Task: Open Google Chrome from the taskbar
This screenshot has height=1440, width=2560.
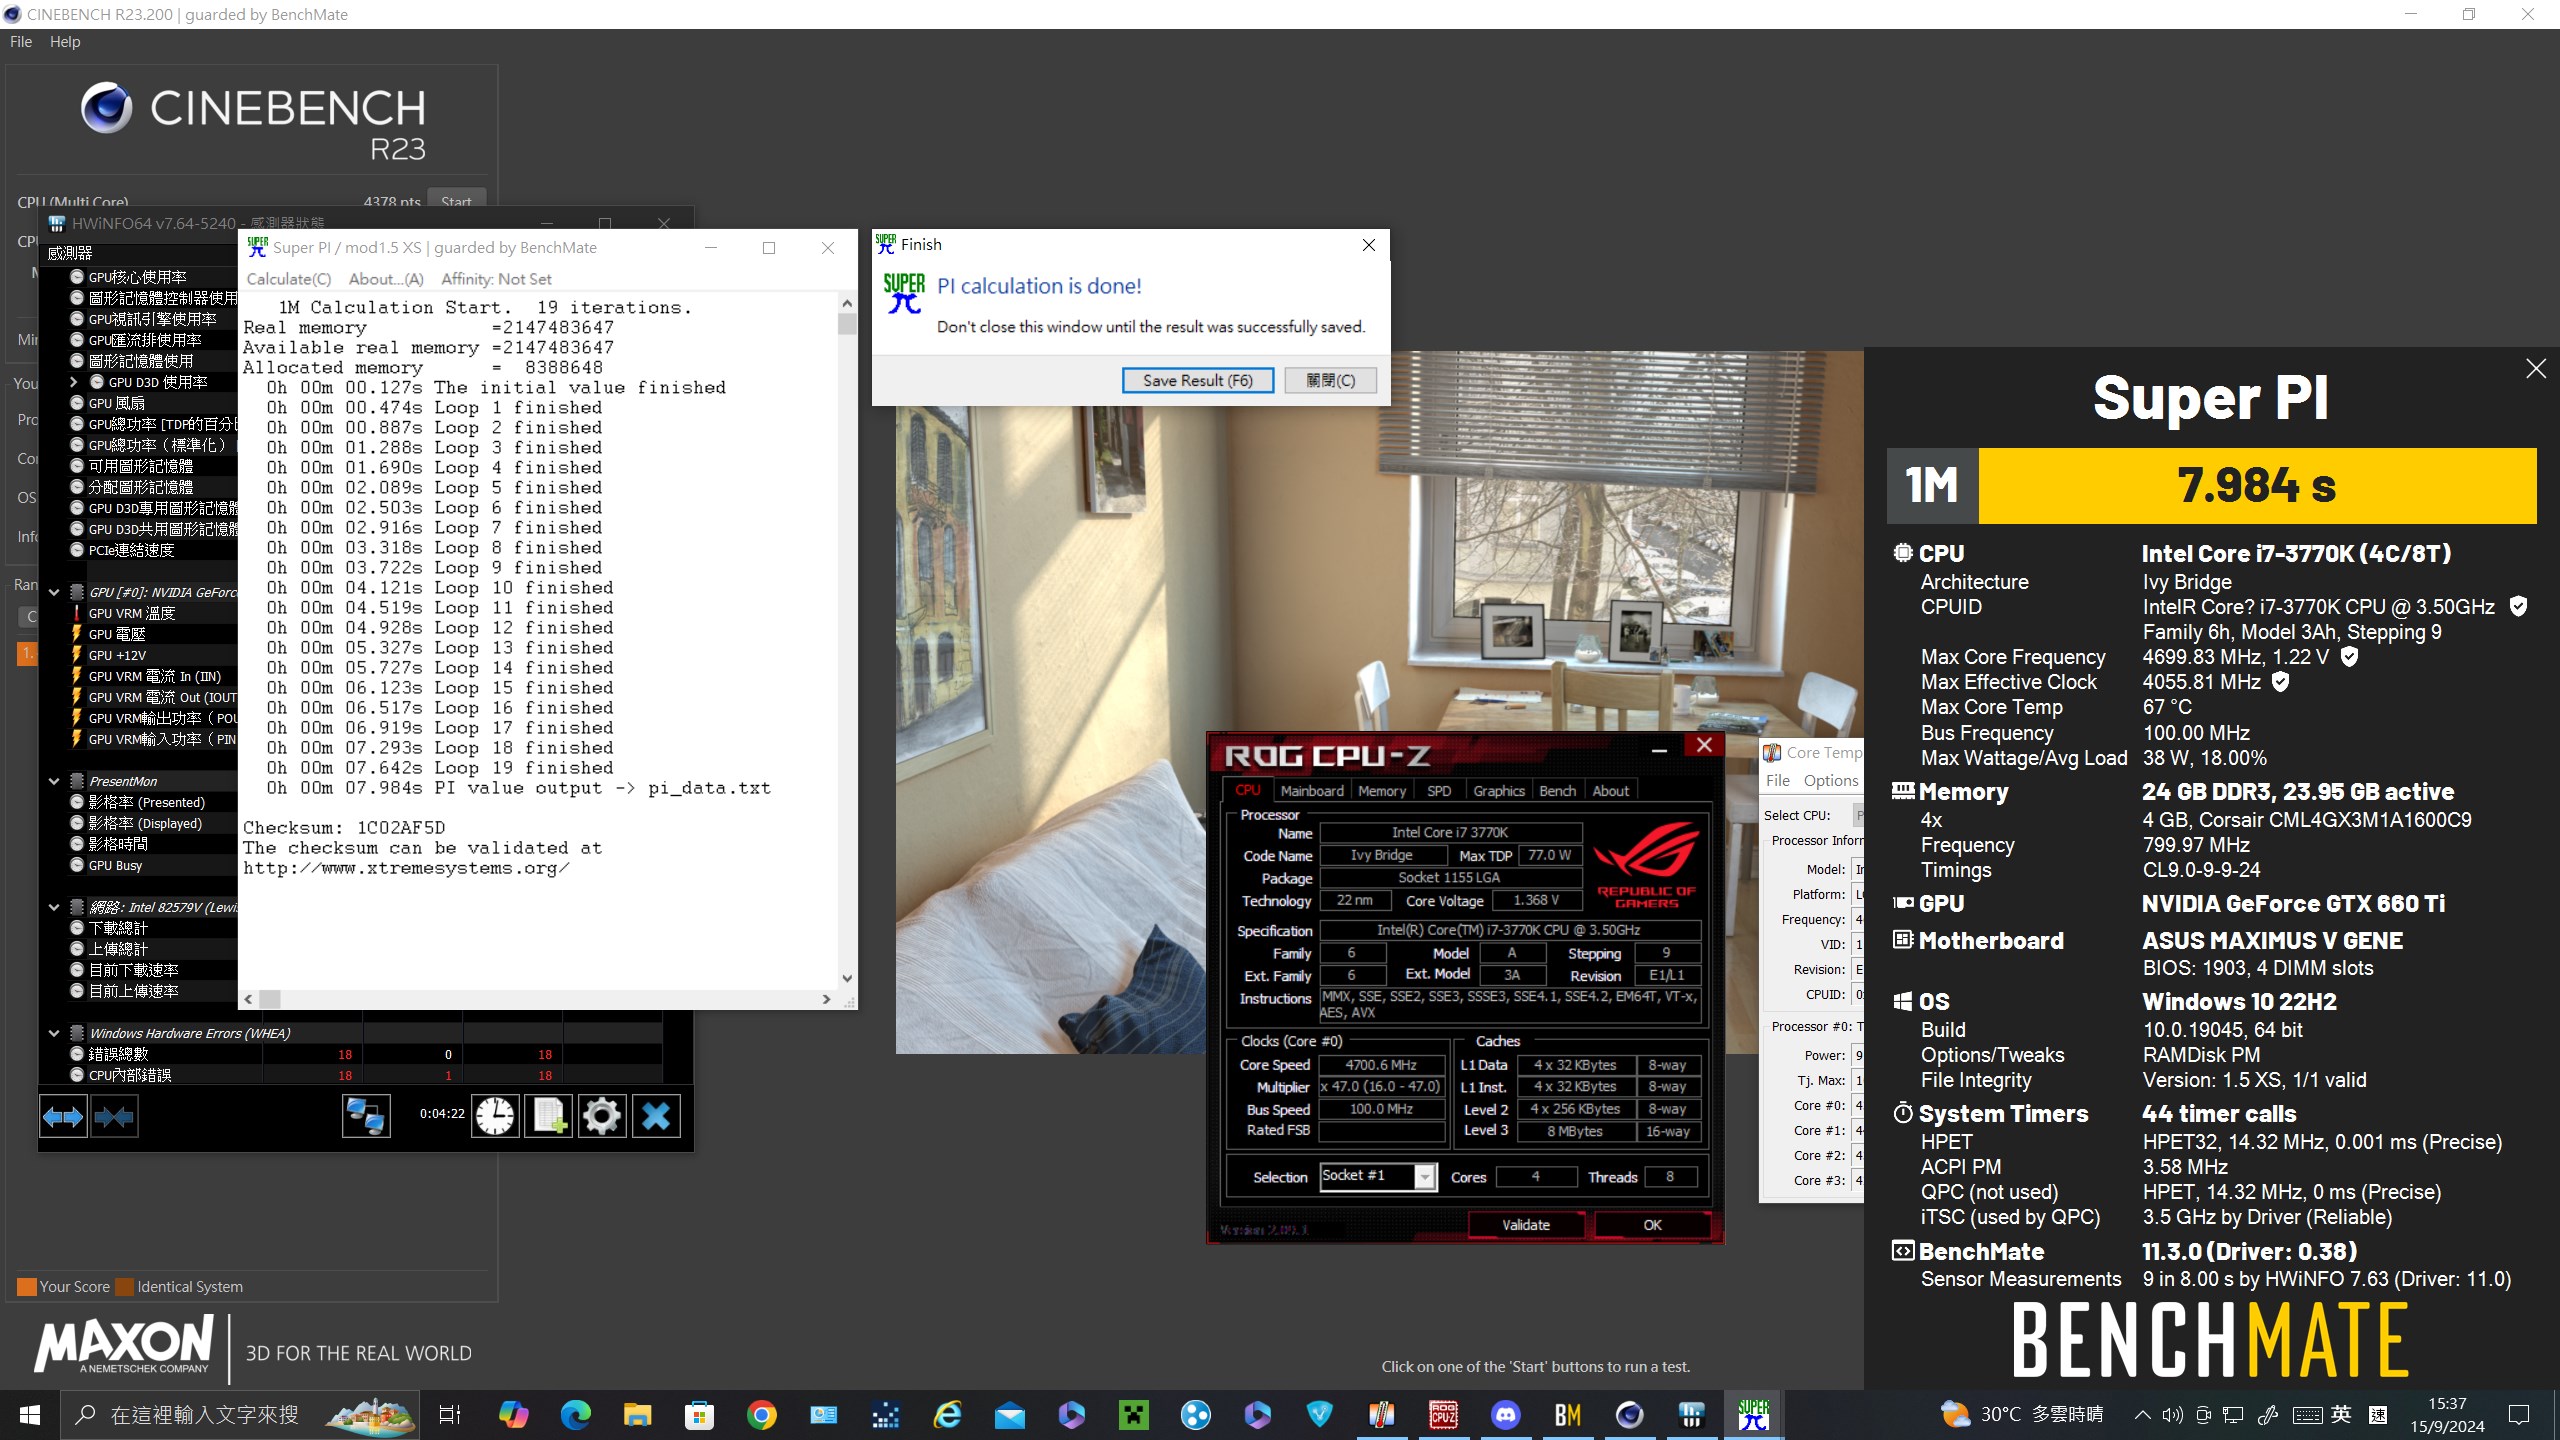Action: pos(761,1415)
